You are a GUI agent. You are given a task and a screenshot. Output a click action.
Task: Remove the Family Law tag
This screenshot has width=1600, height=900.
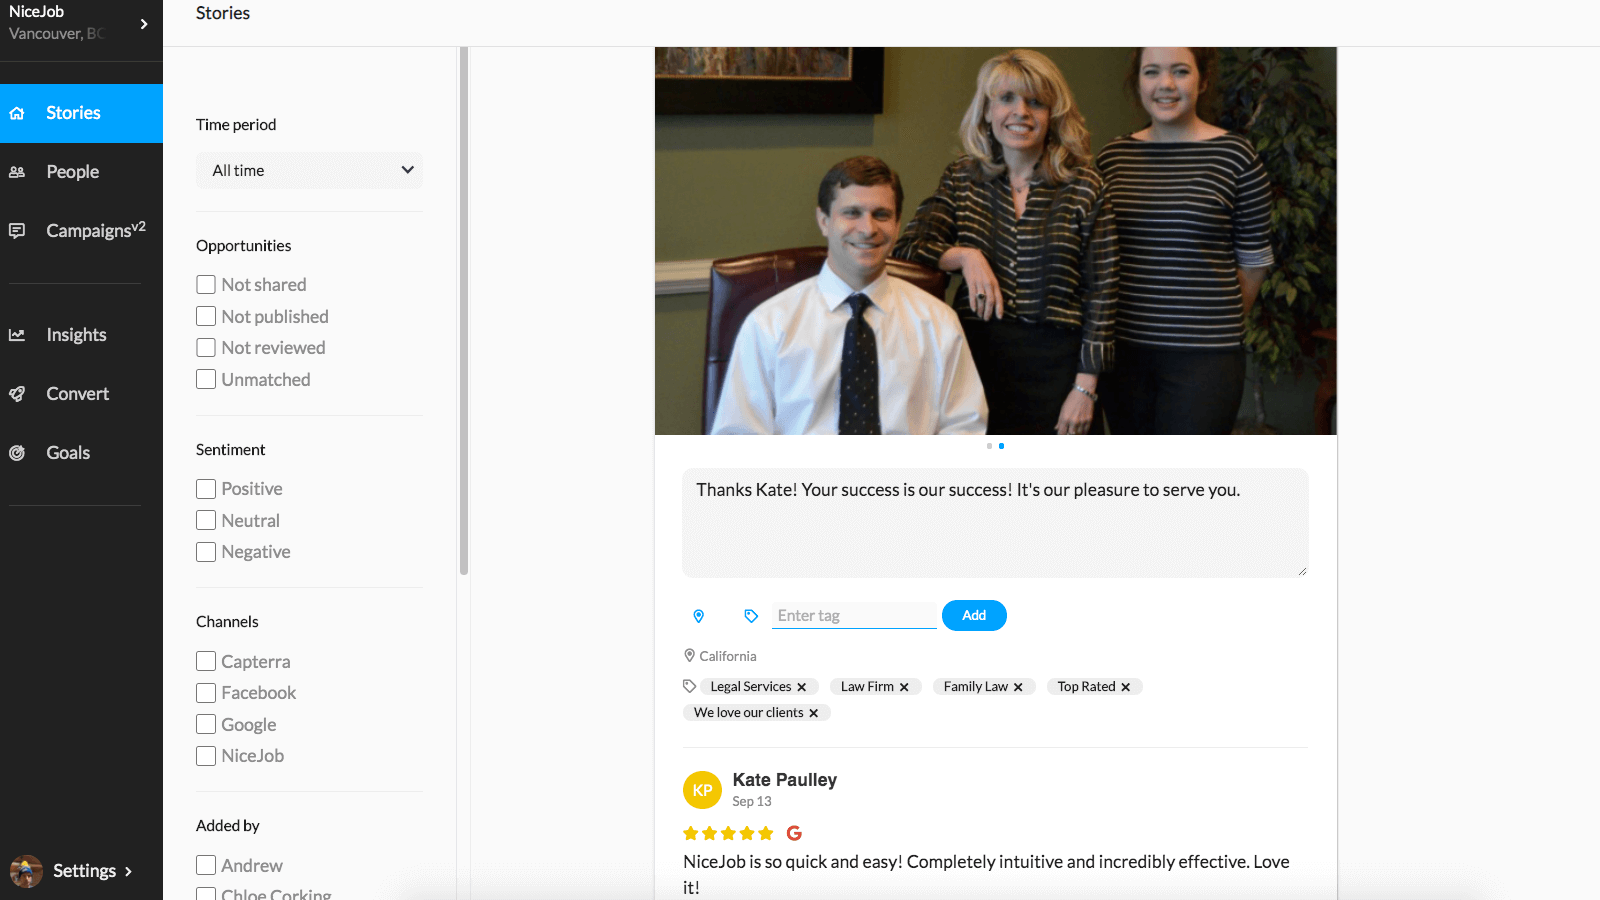[x=1018, y=687]
